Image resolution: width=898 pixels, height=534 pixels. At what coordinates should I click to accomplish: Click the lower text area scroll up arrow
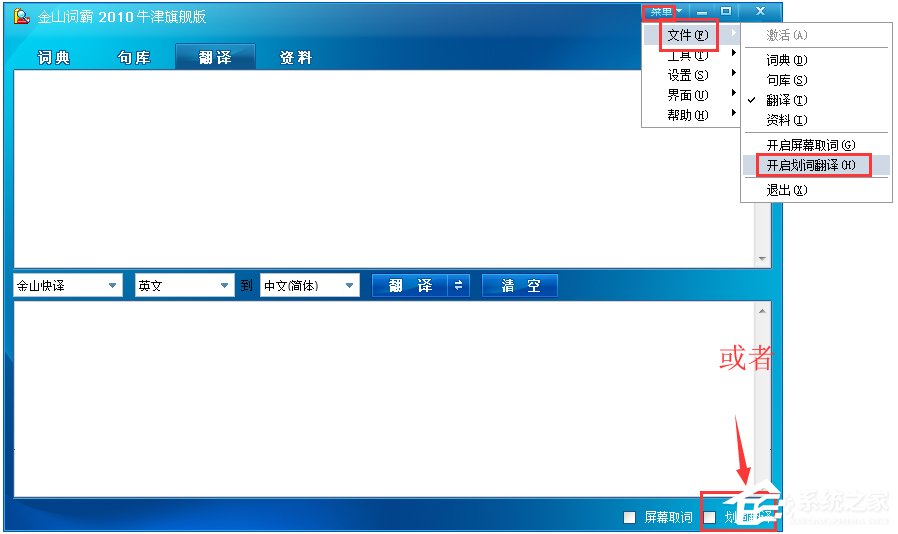click(762, 311)
